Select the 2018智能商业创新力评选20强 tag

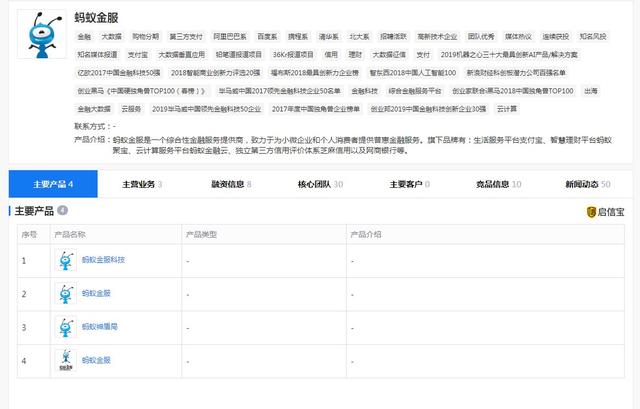(216, 73)
